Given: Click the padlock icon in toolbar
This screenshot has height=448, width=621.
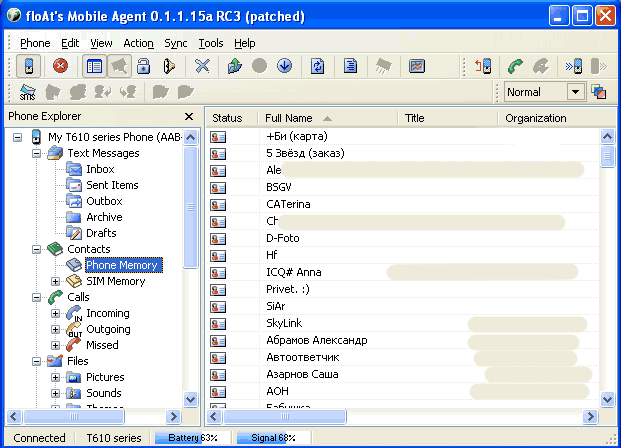Looking at the screenshot, I should (143, 67).
